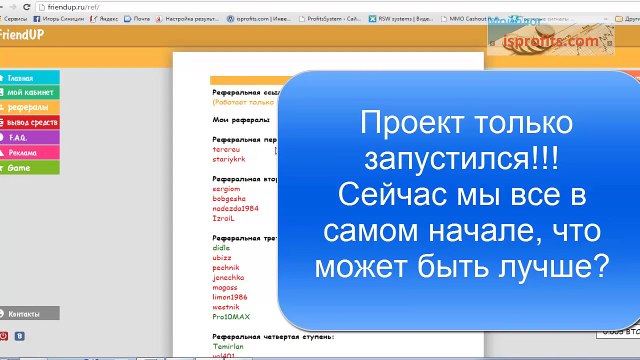
Task: Click referral Pro10MAX
Action: pos(231,317)
